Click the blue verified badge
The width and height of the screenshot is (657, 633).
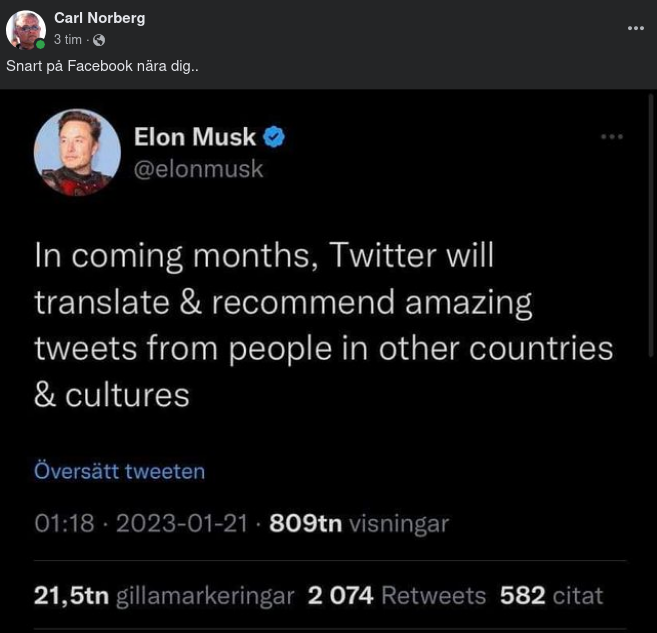[x=274, y=136]
